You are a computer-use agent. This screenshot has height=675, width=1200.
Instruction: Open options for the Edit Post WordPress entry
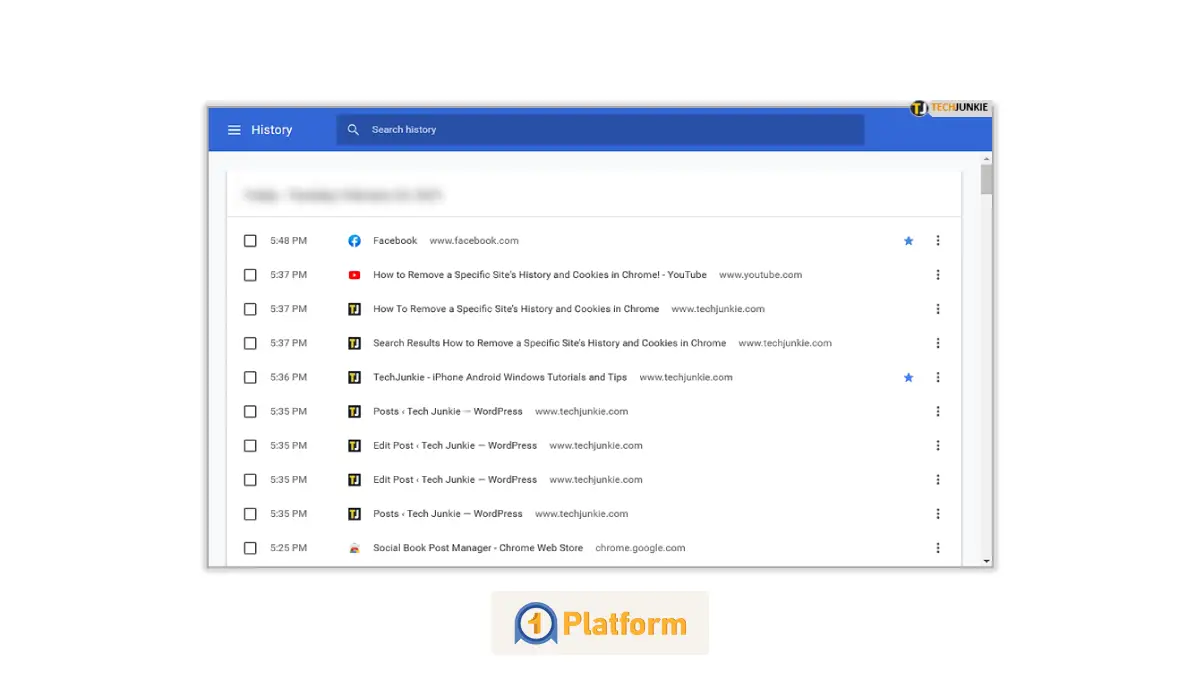[x=938, y=445]
